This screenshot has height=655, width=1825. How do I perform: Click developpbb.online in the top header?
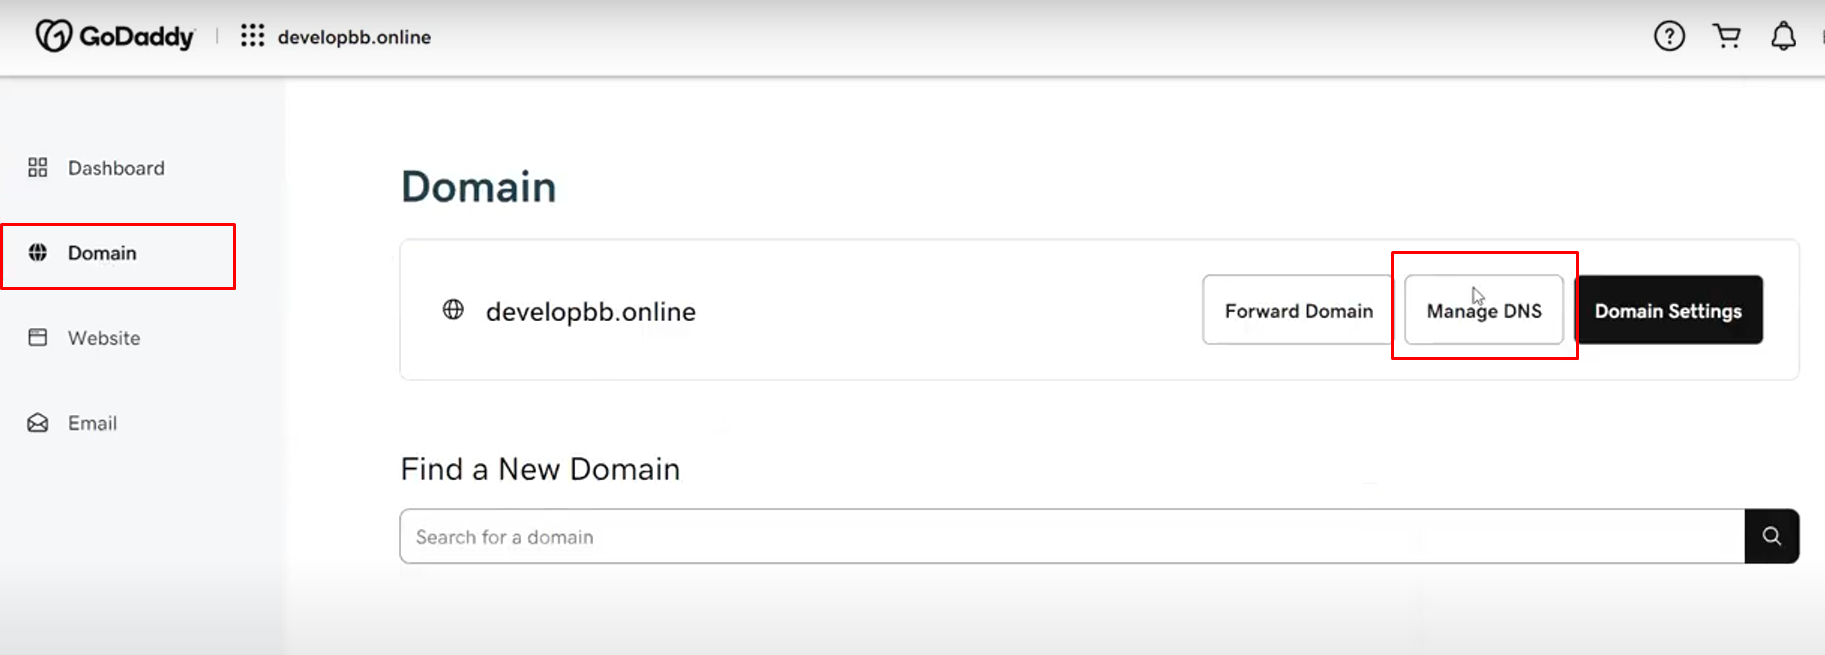(354, 37)
